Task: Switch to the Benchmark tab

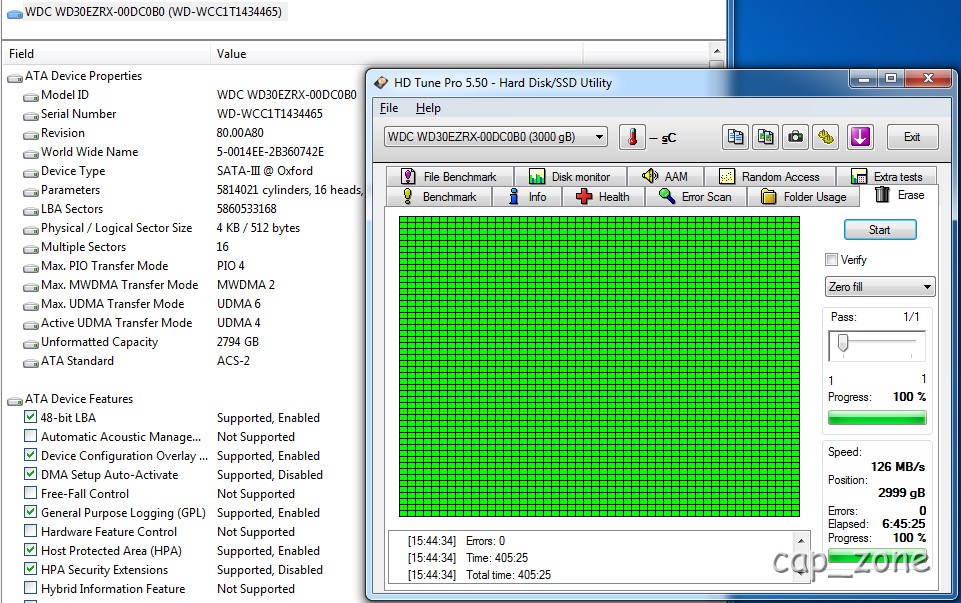Action: 439,197
